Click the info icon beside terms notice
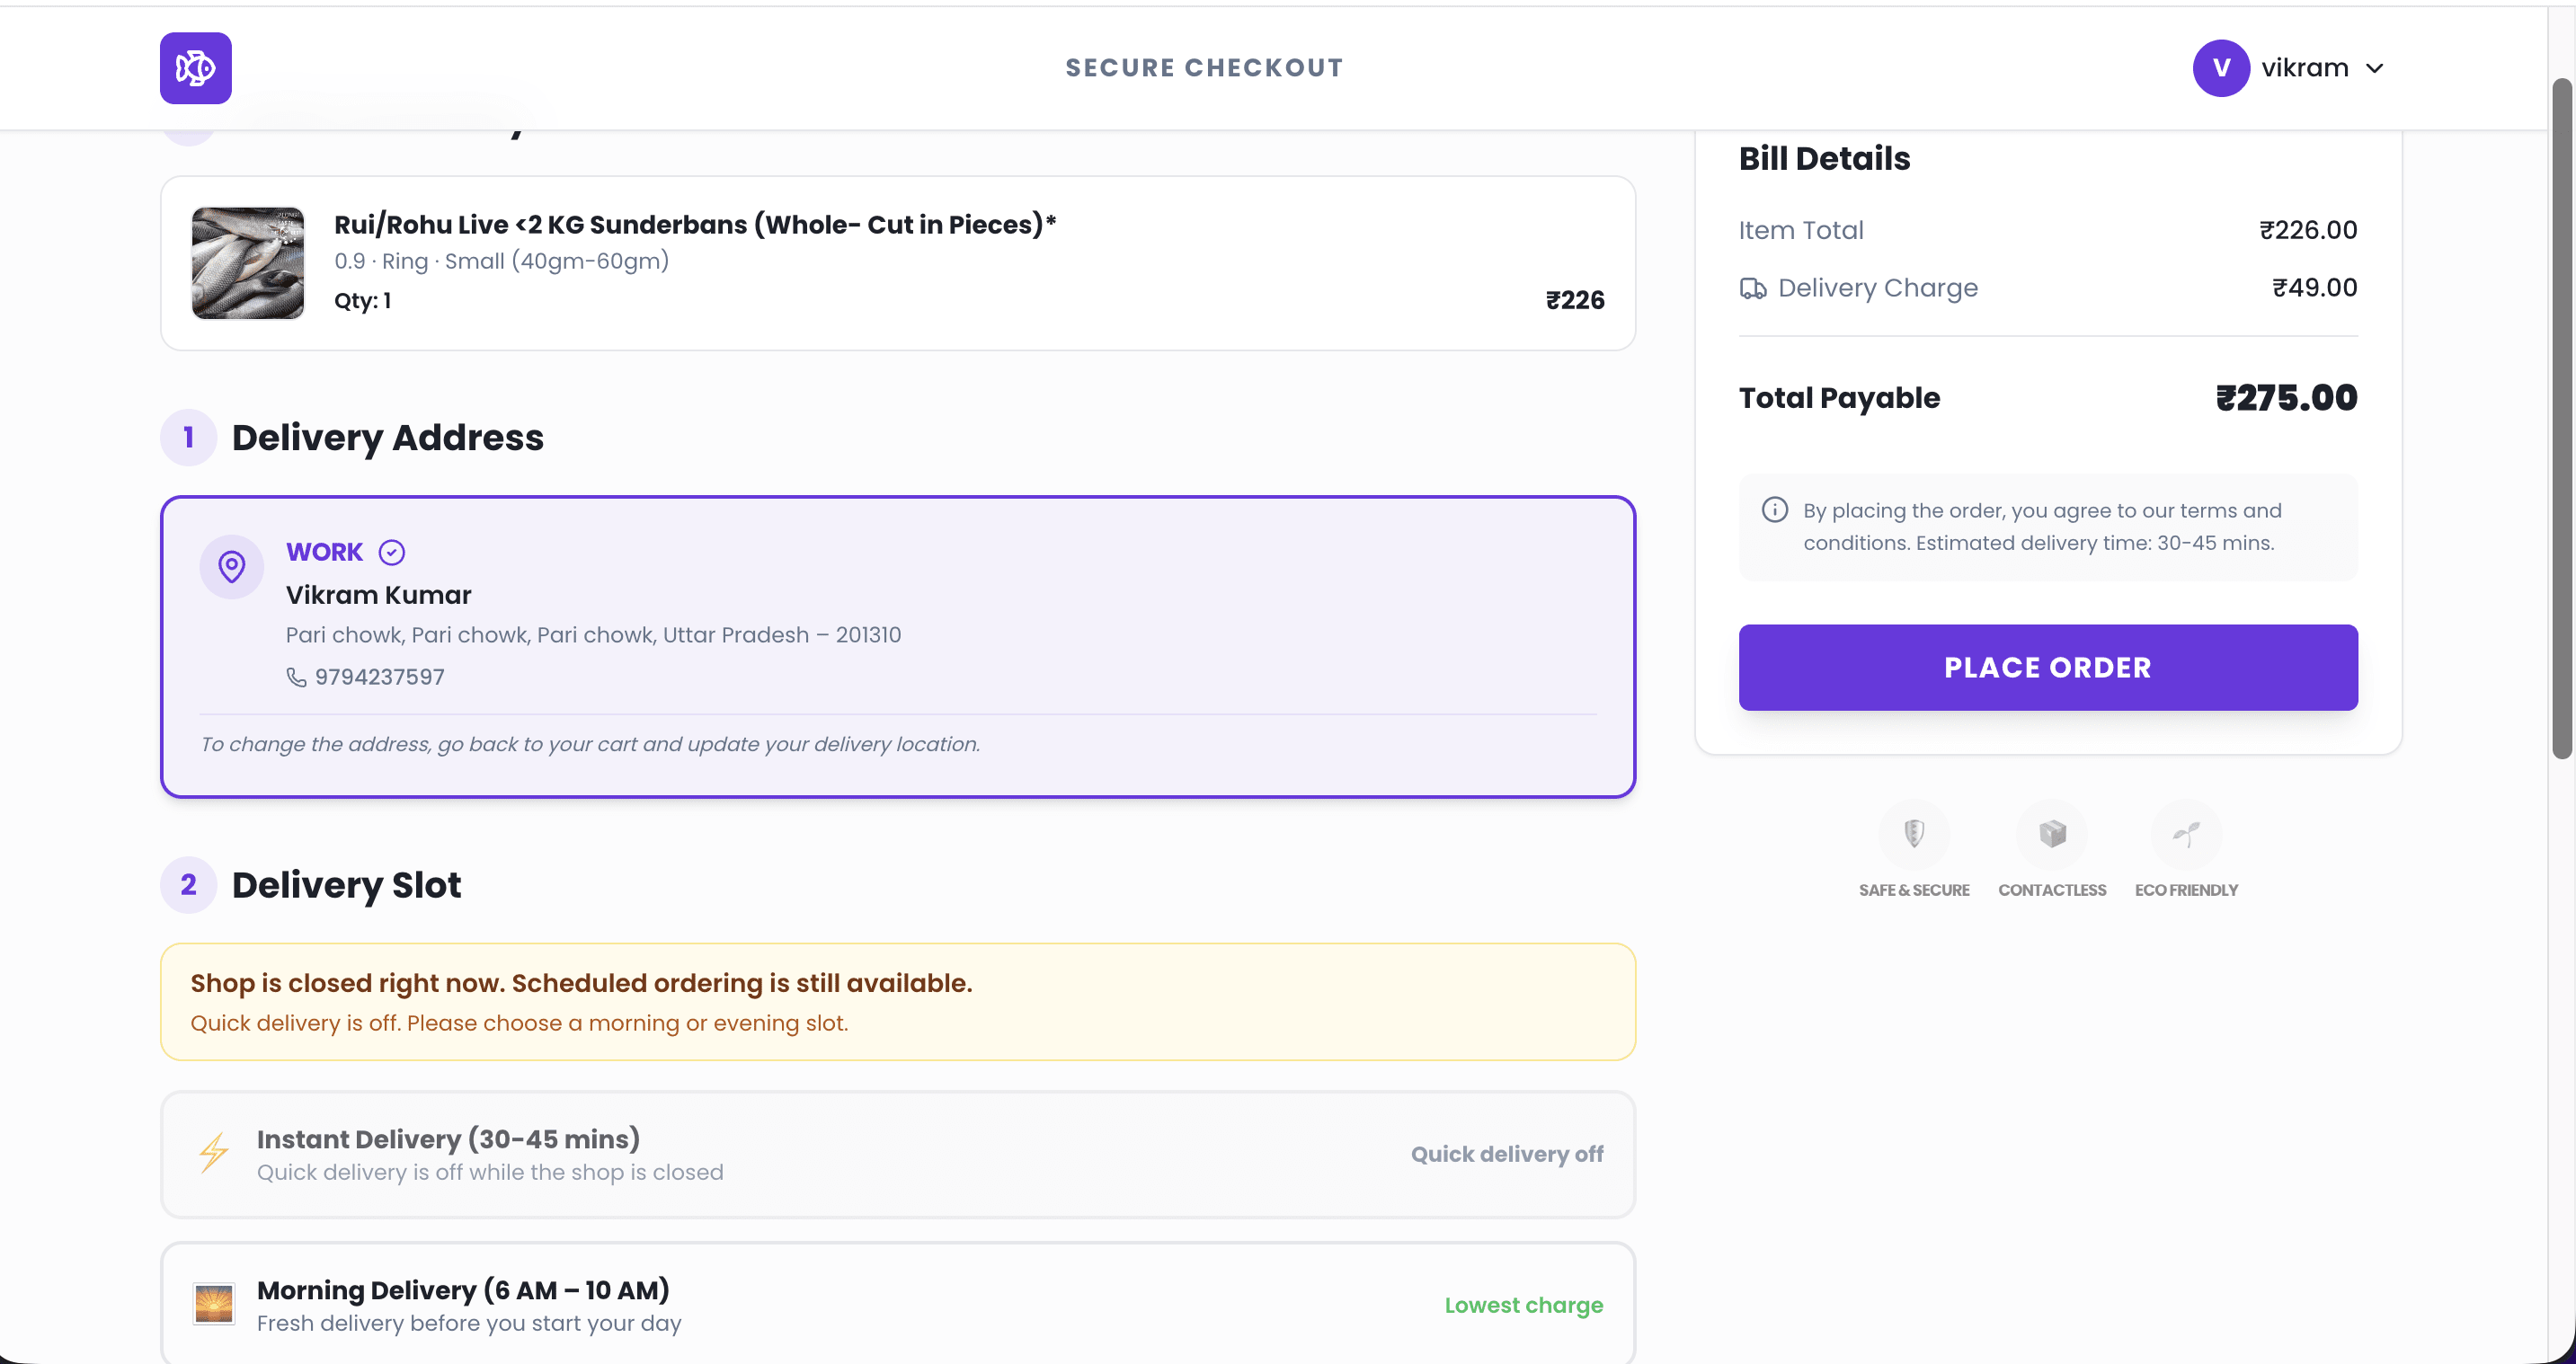2576x1364 pixels. [x=1775, y=510]
